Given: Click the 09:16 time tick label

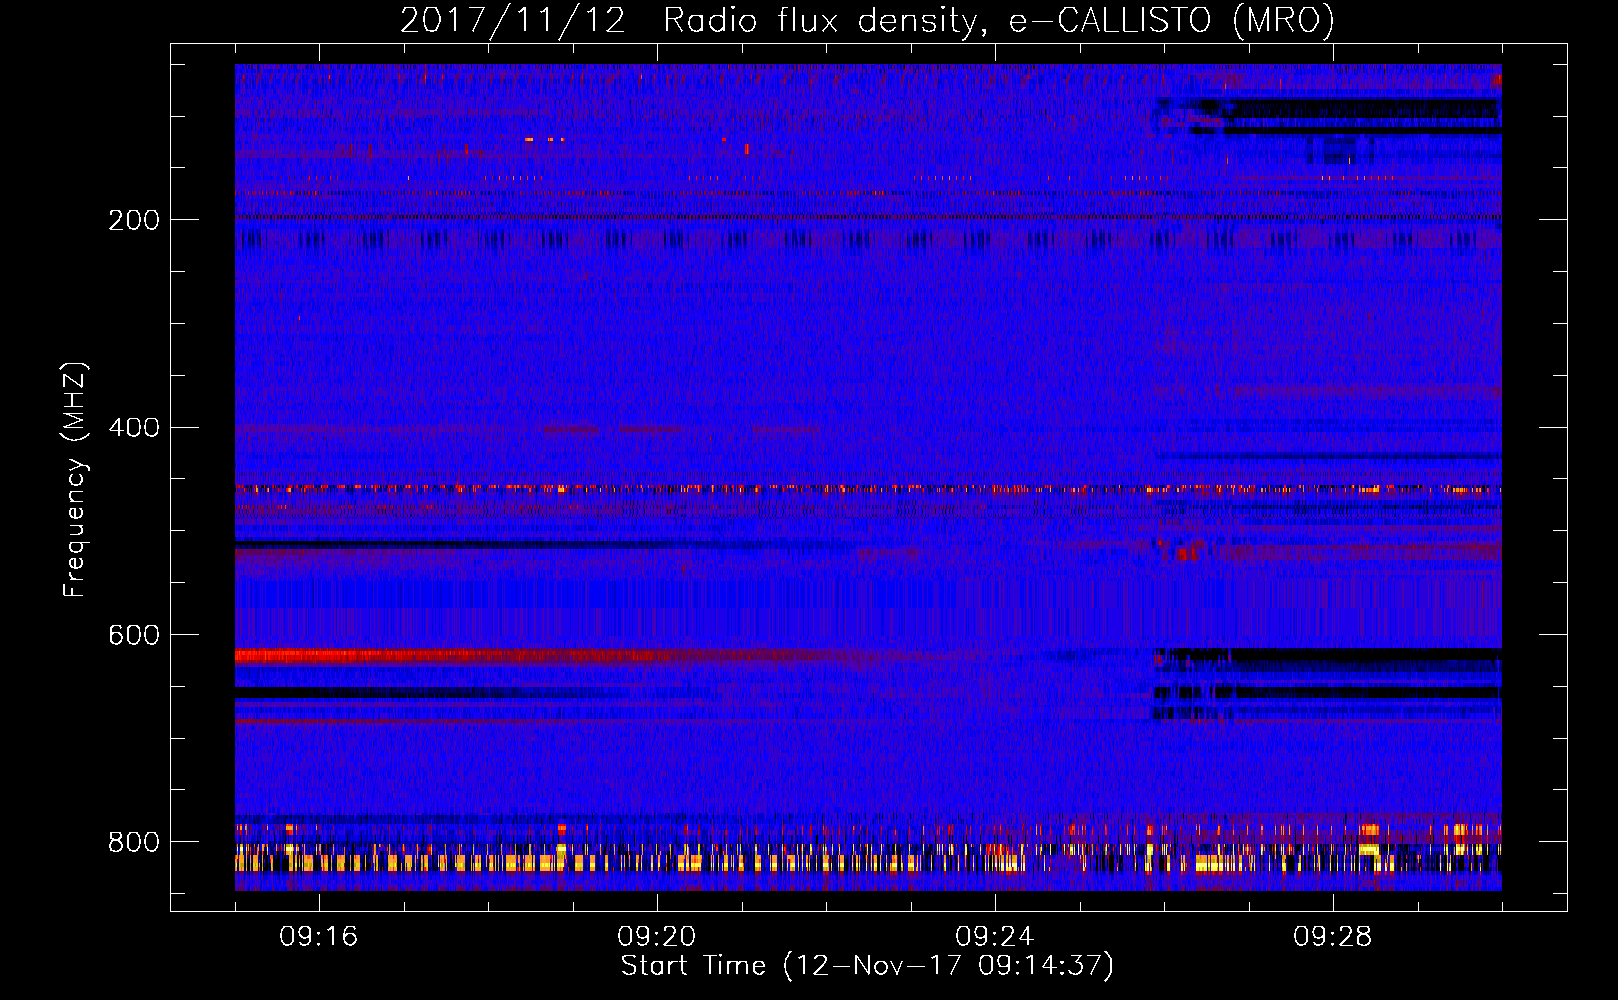Looking at the screenshot, I should tap(319, 937).
